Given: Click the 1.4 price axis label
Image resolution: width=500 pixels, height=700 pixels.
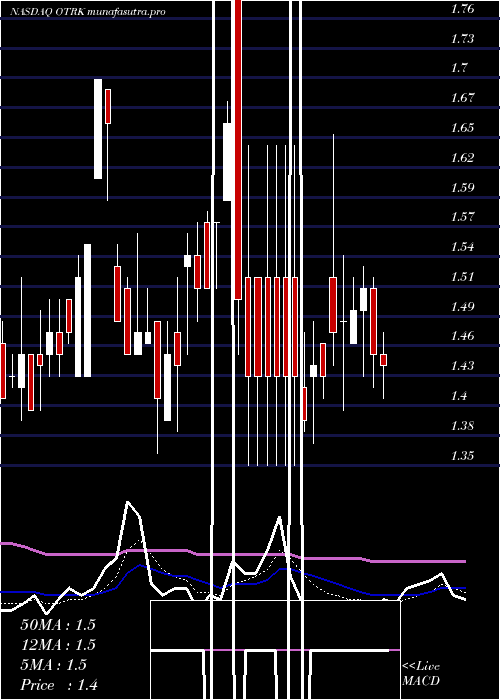Looking at the screenshot, I should [x=459, y=396].
